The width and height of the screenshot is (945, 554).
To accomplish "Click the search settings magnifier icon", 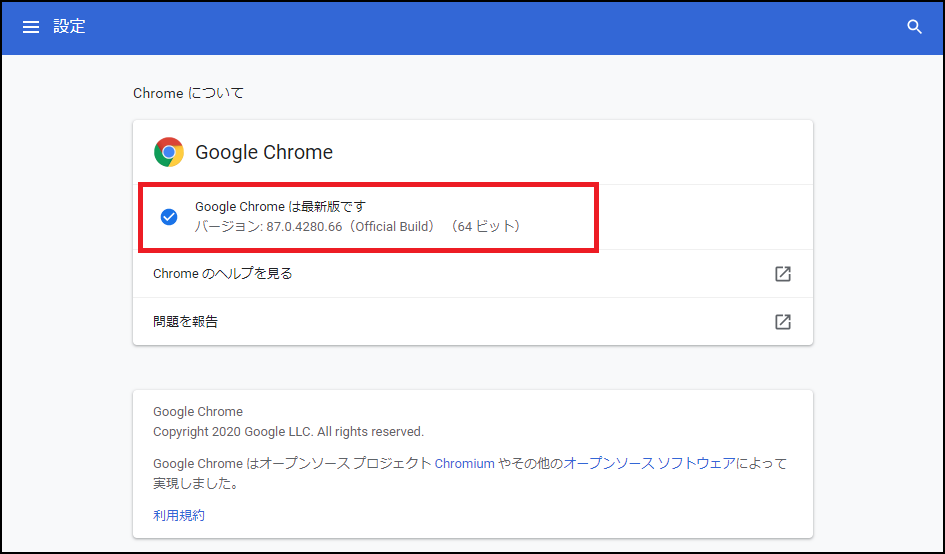I will [x=914, y=27].
